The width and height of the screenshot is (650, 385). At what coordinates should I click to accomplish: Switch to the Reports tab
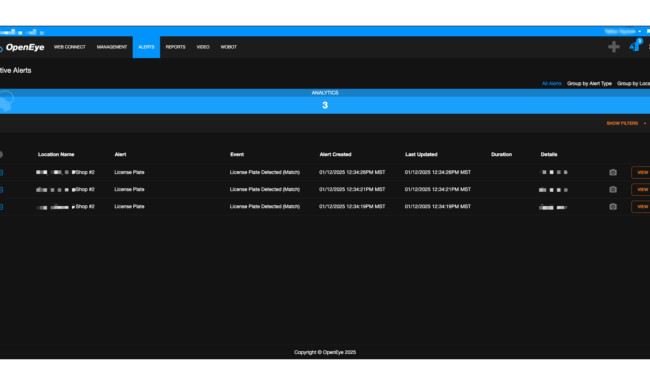coord(175,47)
